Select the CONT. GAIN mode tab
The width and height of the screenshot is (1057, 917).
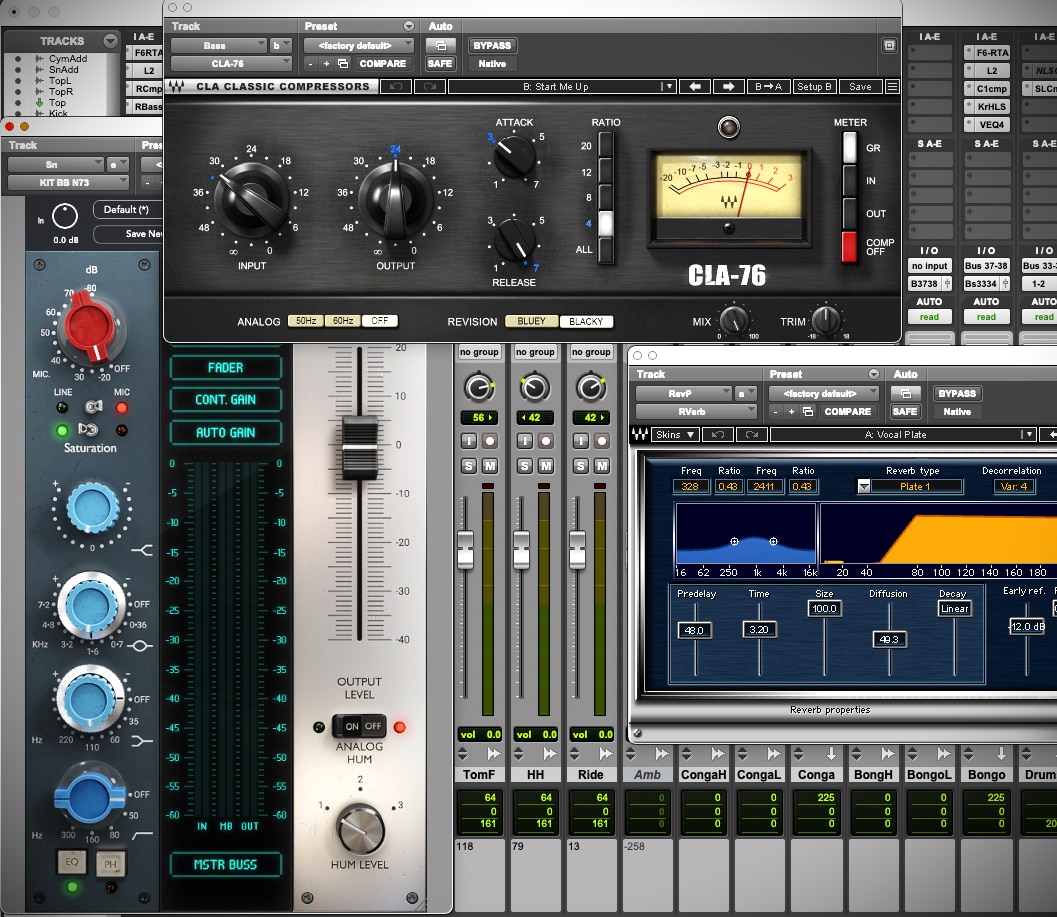pos(226,399)
